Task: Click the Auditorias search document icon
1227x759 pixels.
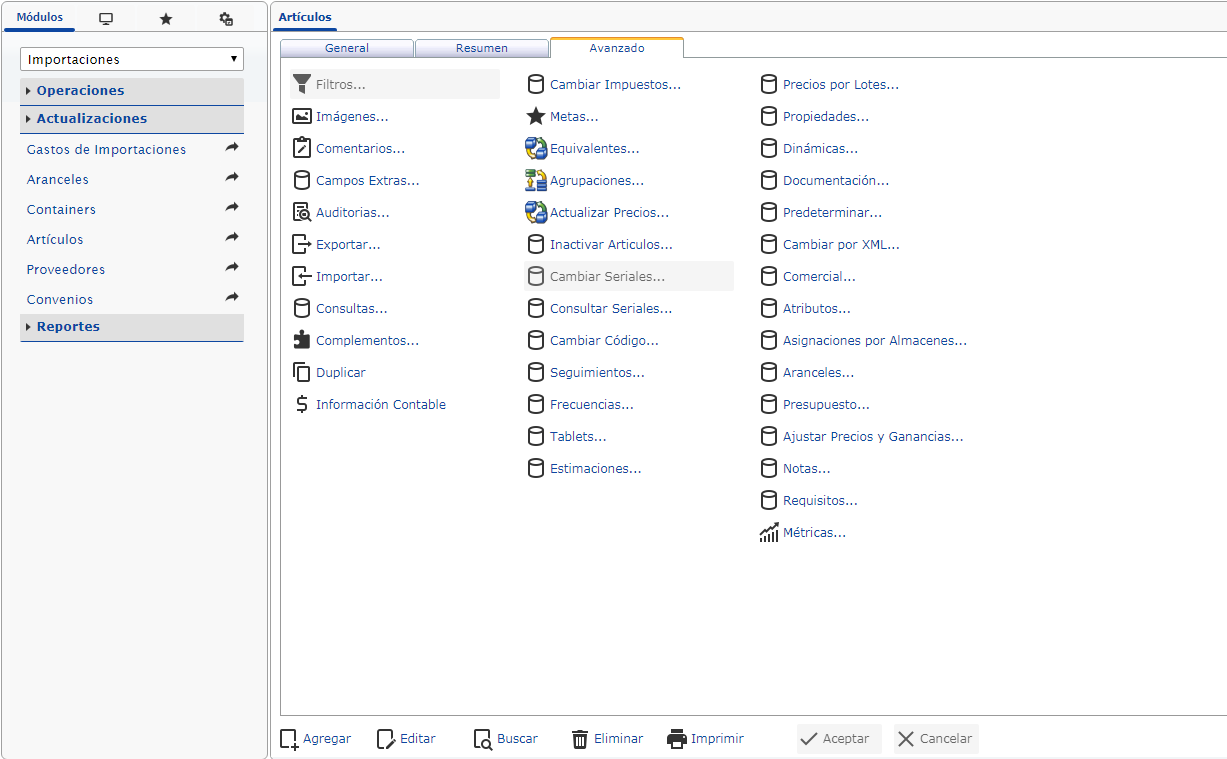Action: coord(301,212)
